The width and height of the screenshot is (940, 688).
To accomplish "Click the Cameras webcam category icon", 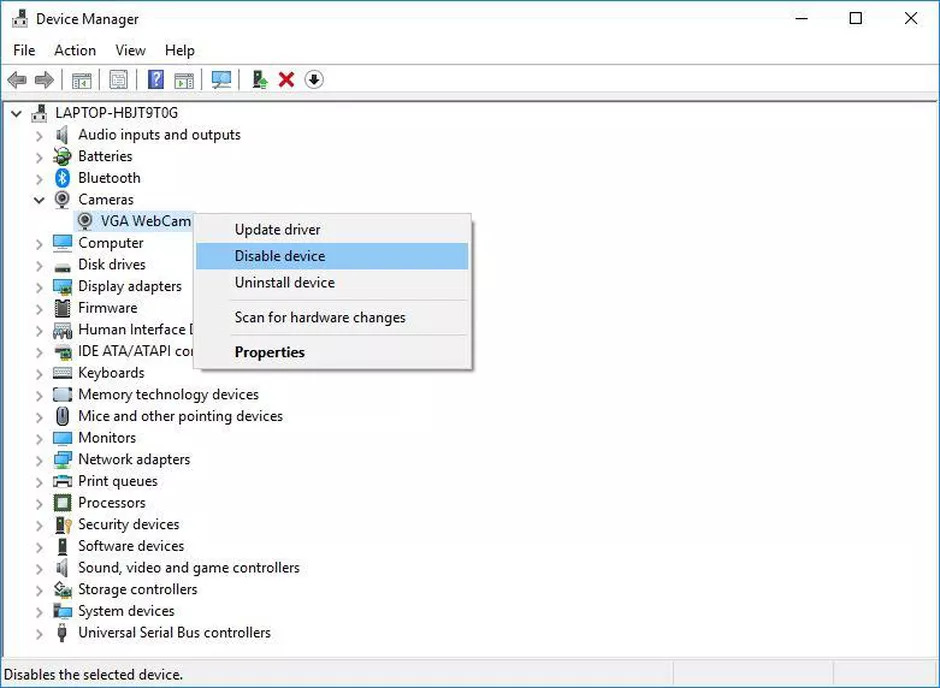I will pos(62,200).
